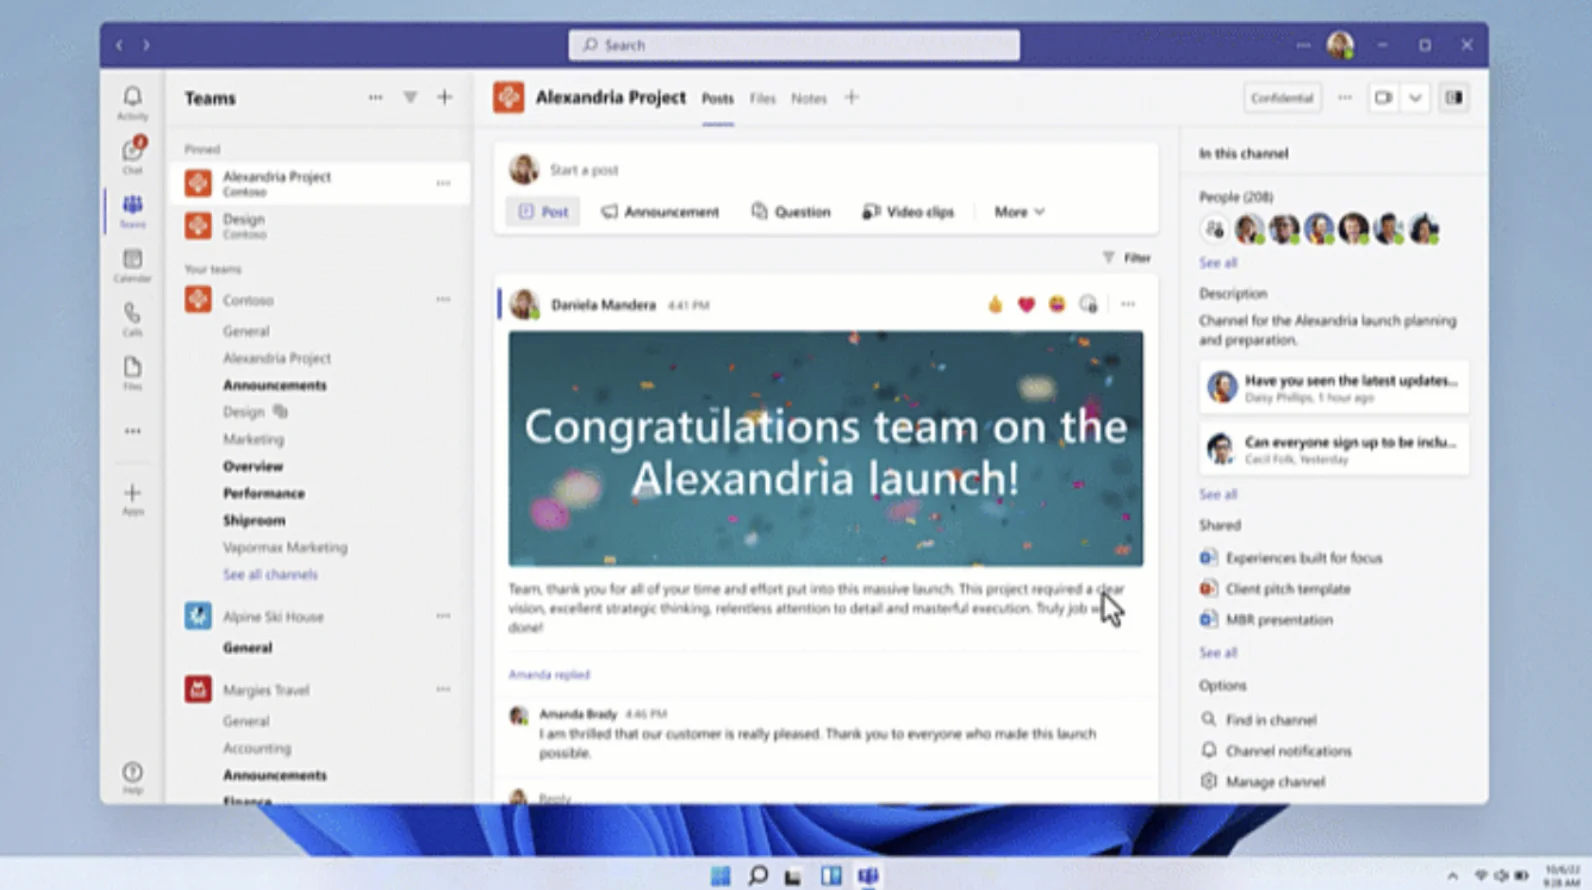Open Channel notifications settings
Image resolution: width=1592 pixels, height=890 pixels.
[1277, 751]
